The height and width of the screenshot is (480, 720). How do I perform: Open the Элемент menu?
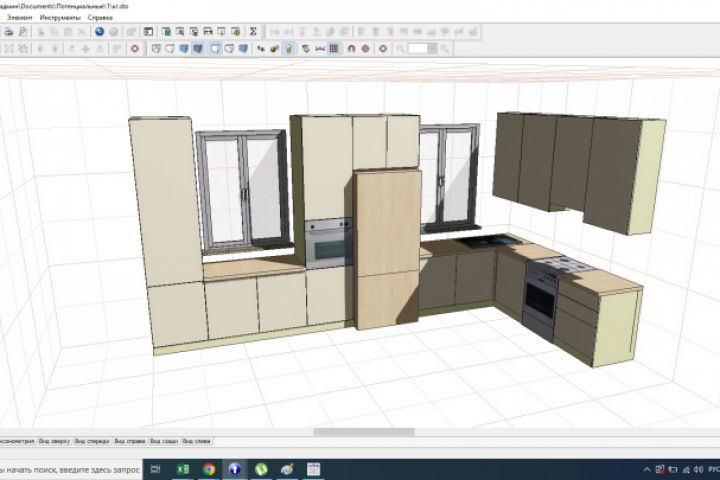coord(20,17)
